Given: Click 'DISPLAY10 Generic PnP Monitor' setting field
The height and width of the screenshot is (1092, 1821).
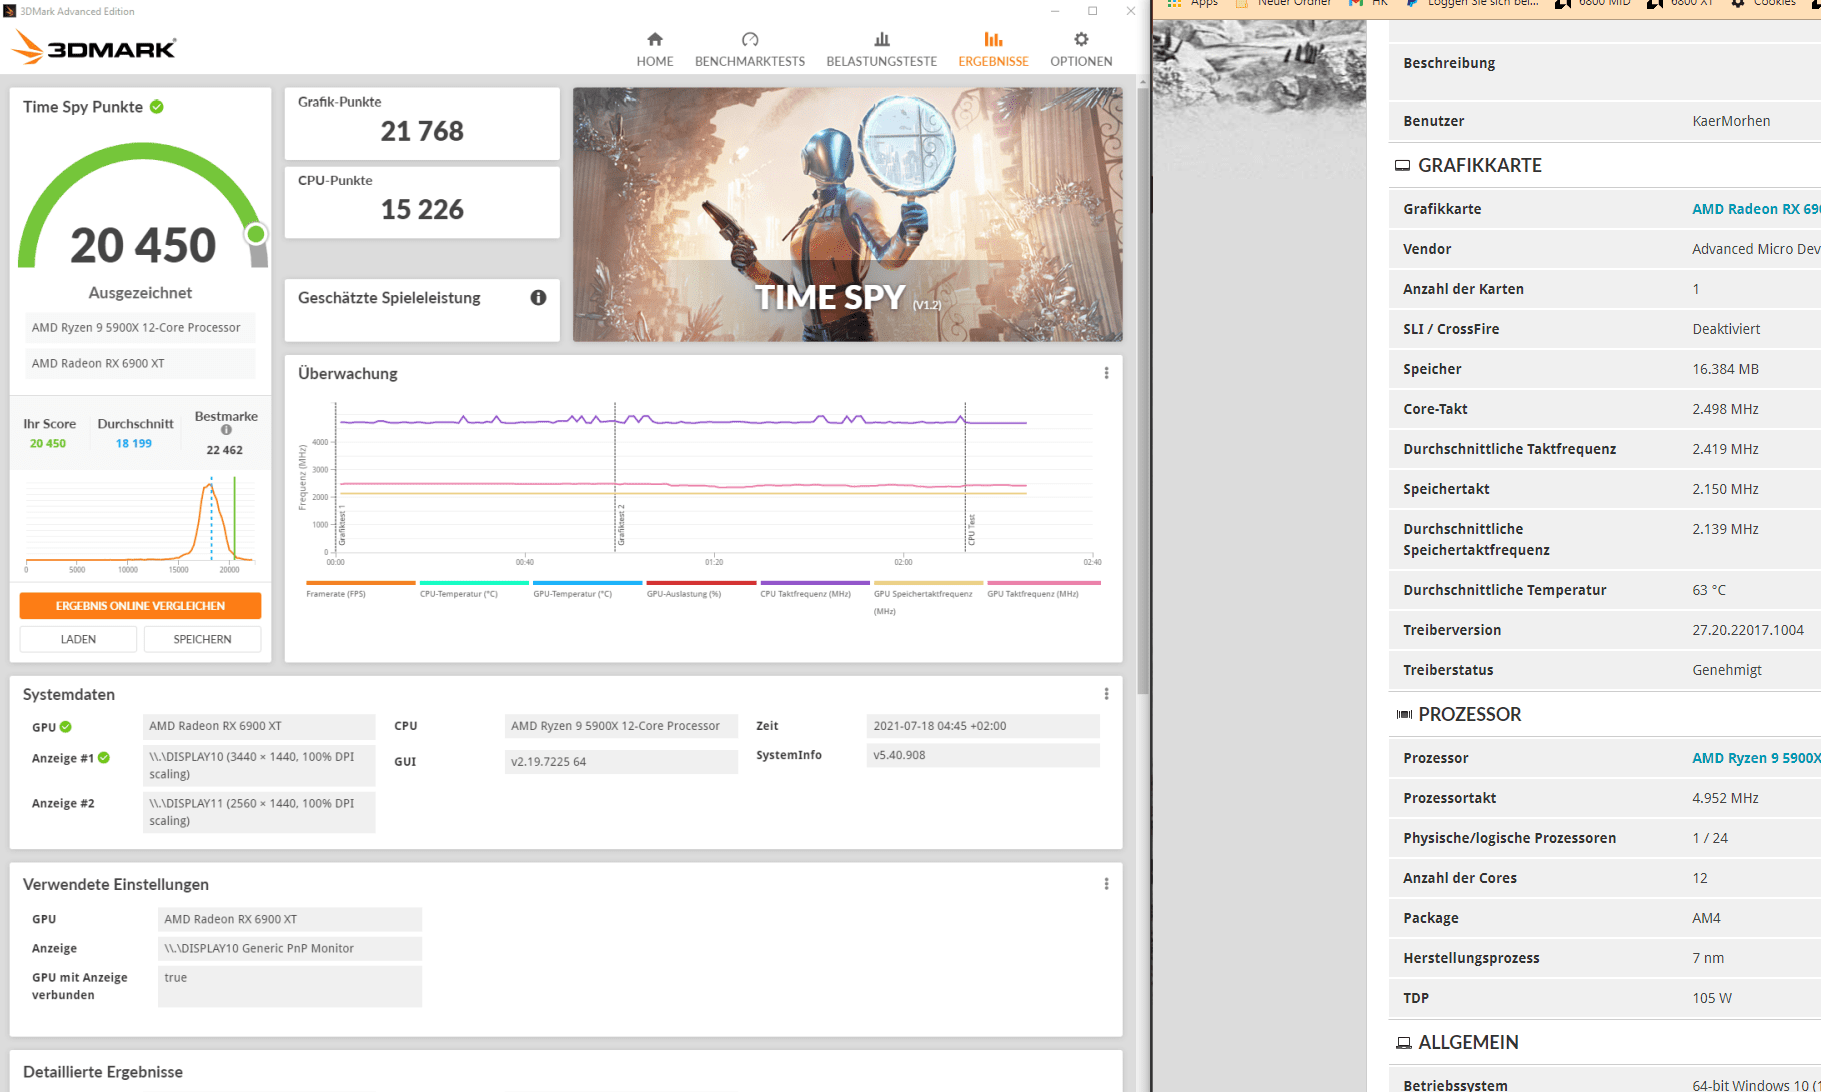Looking at the screenshot, I should click(290, 948).
